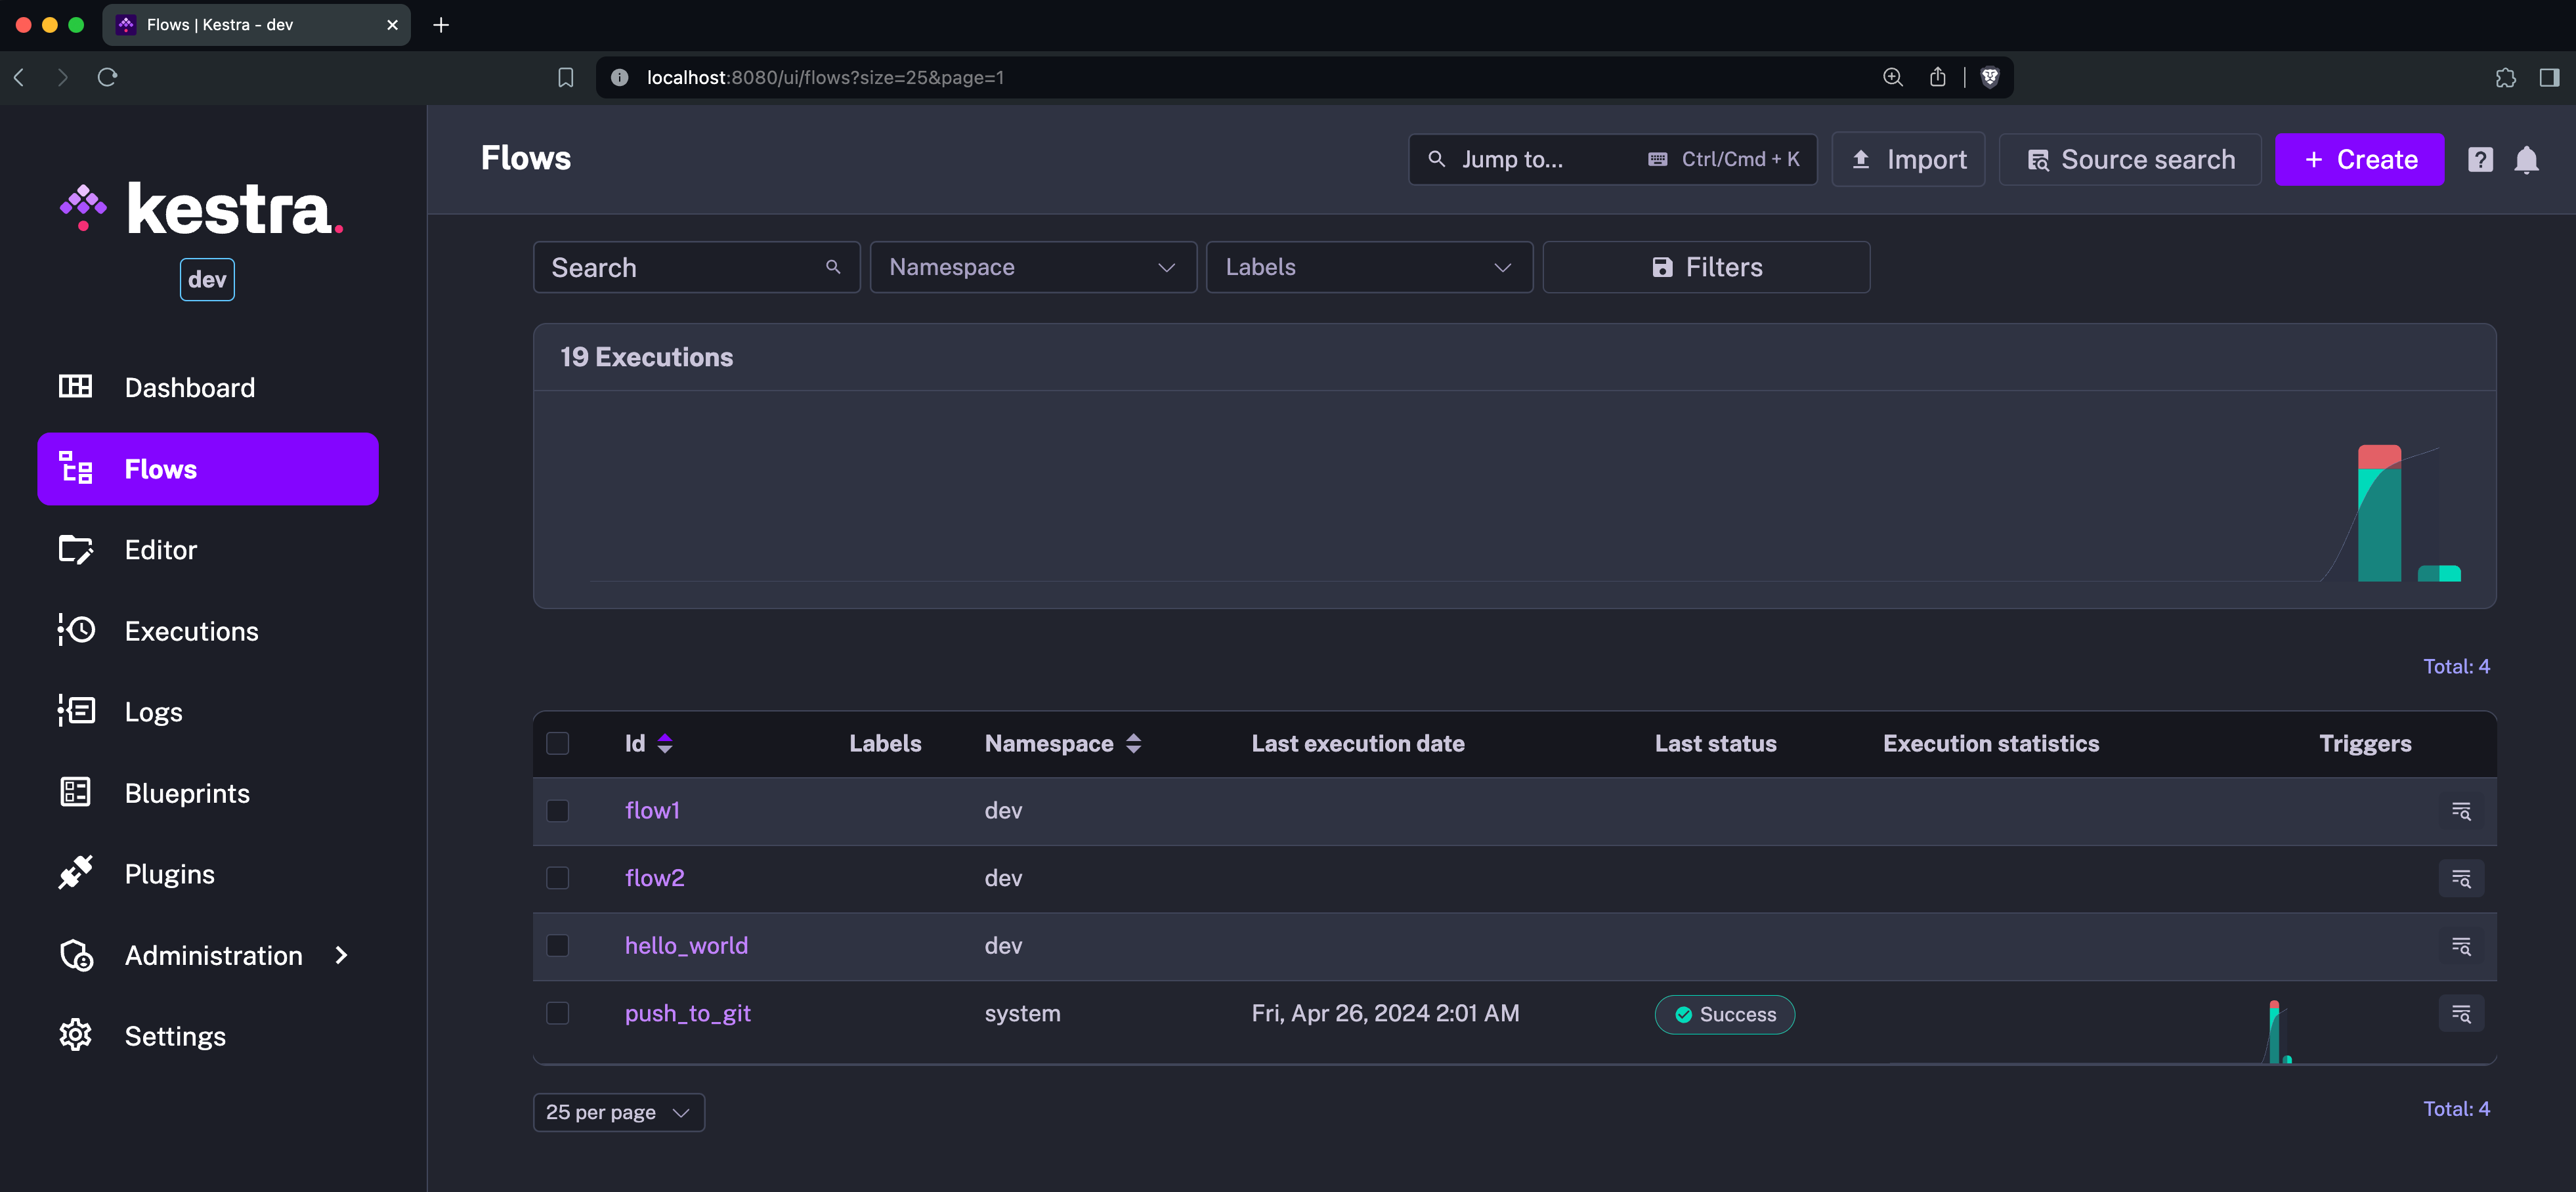Open the Namespace filter dropdown
The image size is (2576, 1192).
[1033, 267]
